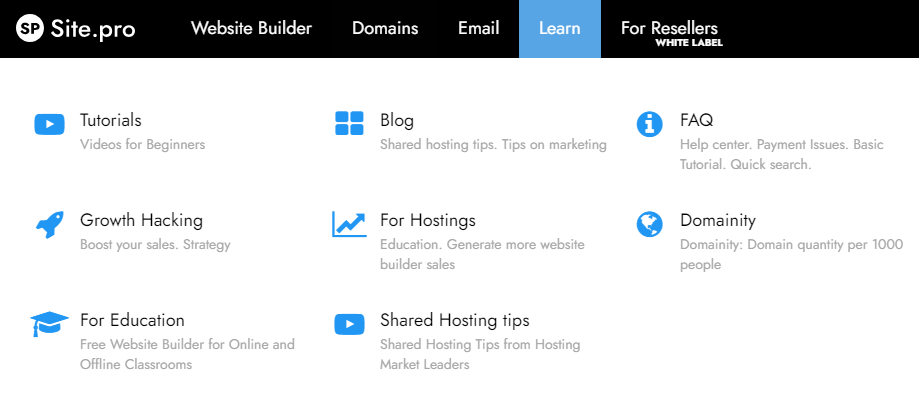Click the Growth Hacking rocket icon

49,224
